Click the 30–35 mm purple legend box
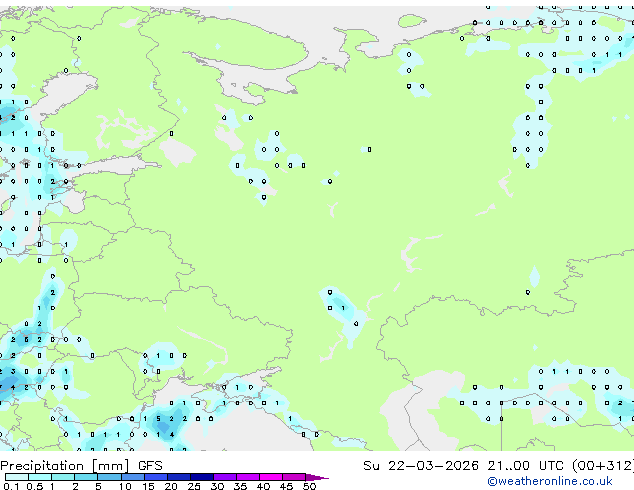This screenshot has width=634, height=490. tap(225, 477)
